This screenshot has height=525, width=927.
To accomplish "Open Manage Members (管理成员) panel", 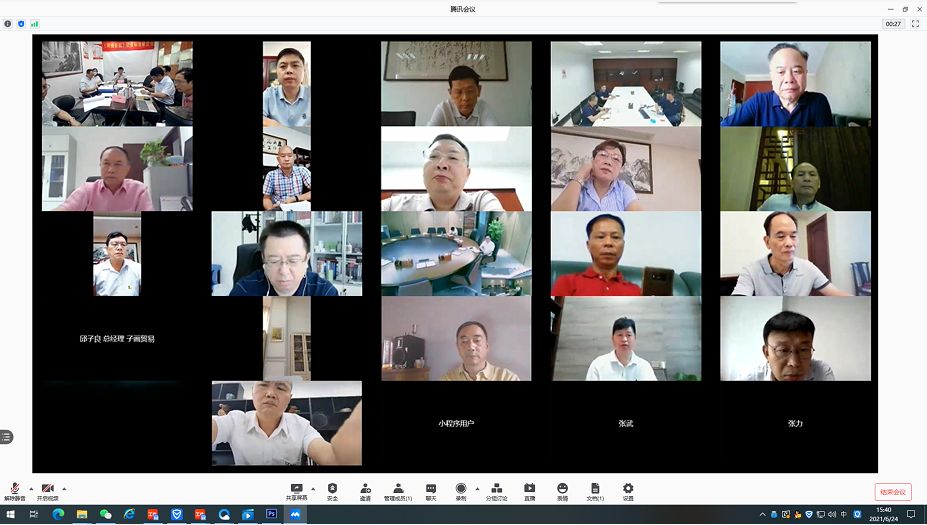I will point(397,491).
